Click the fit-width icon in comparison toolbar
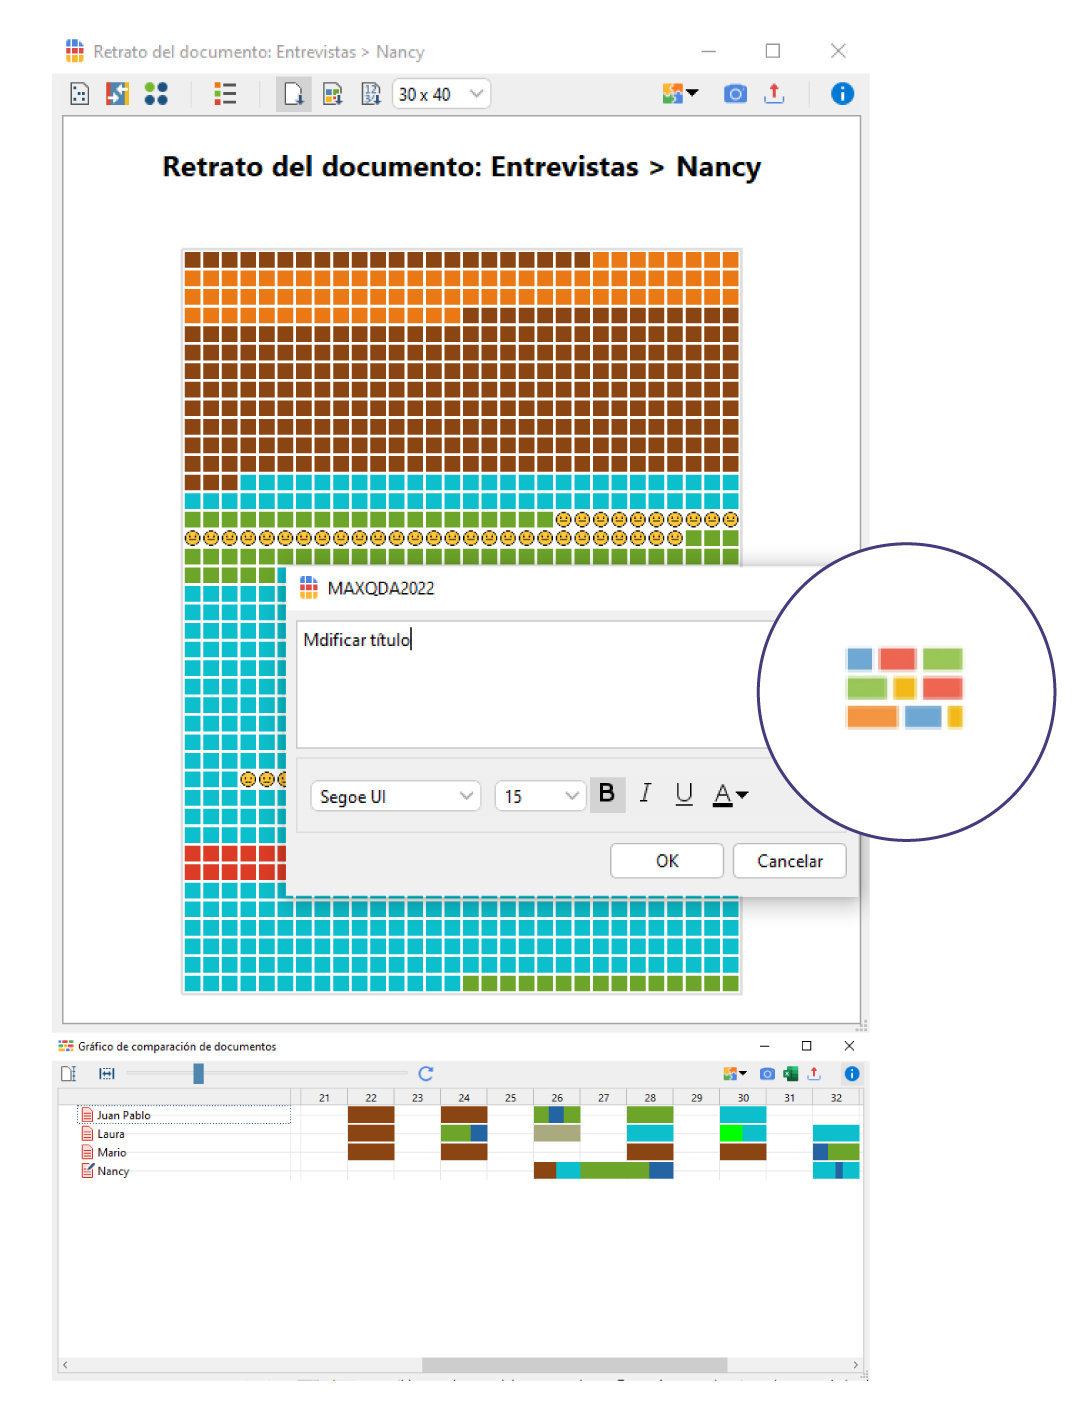The image size is (1080, 1423). [x=107, y=1073]
